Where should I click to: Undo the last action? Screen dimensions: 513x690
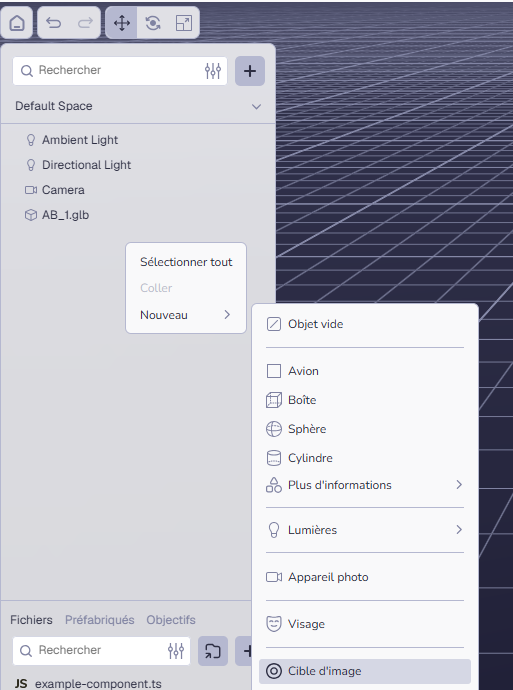click(x=54, y=22)
